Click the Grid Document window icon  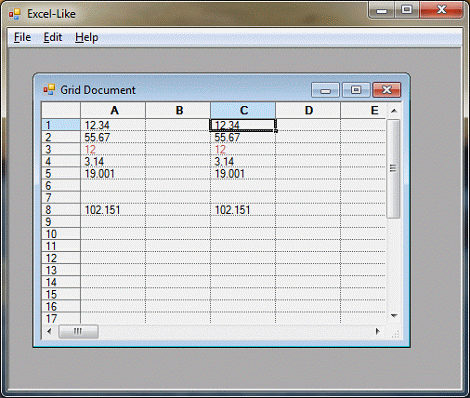click(x=49, y=90)
